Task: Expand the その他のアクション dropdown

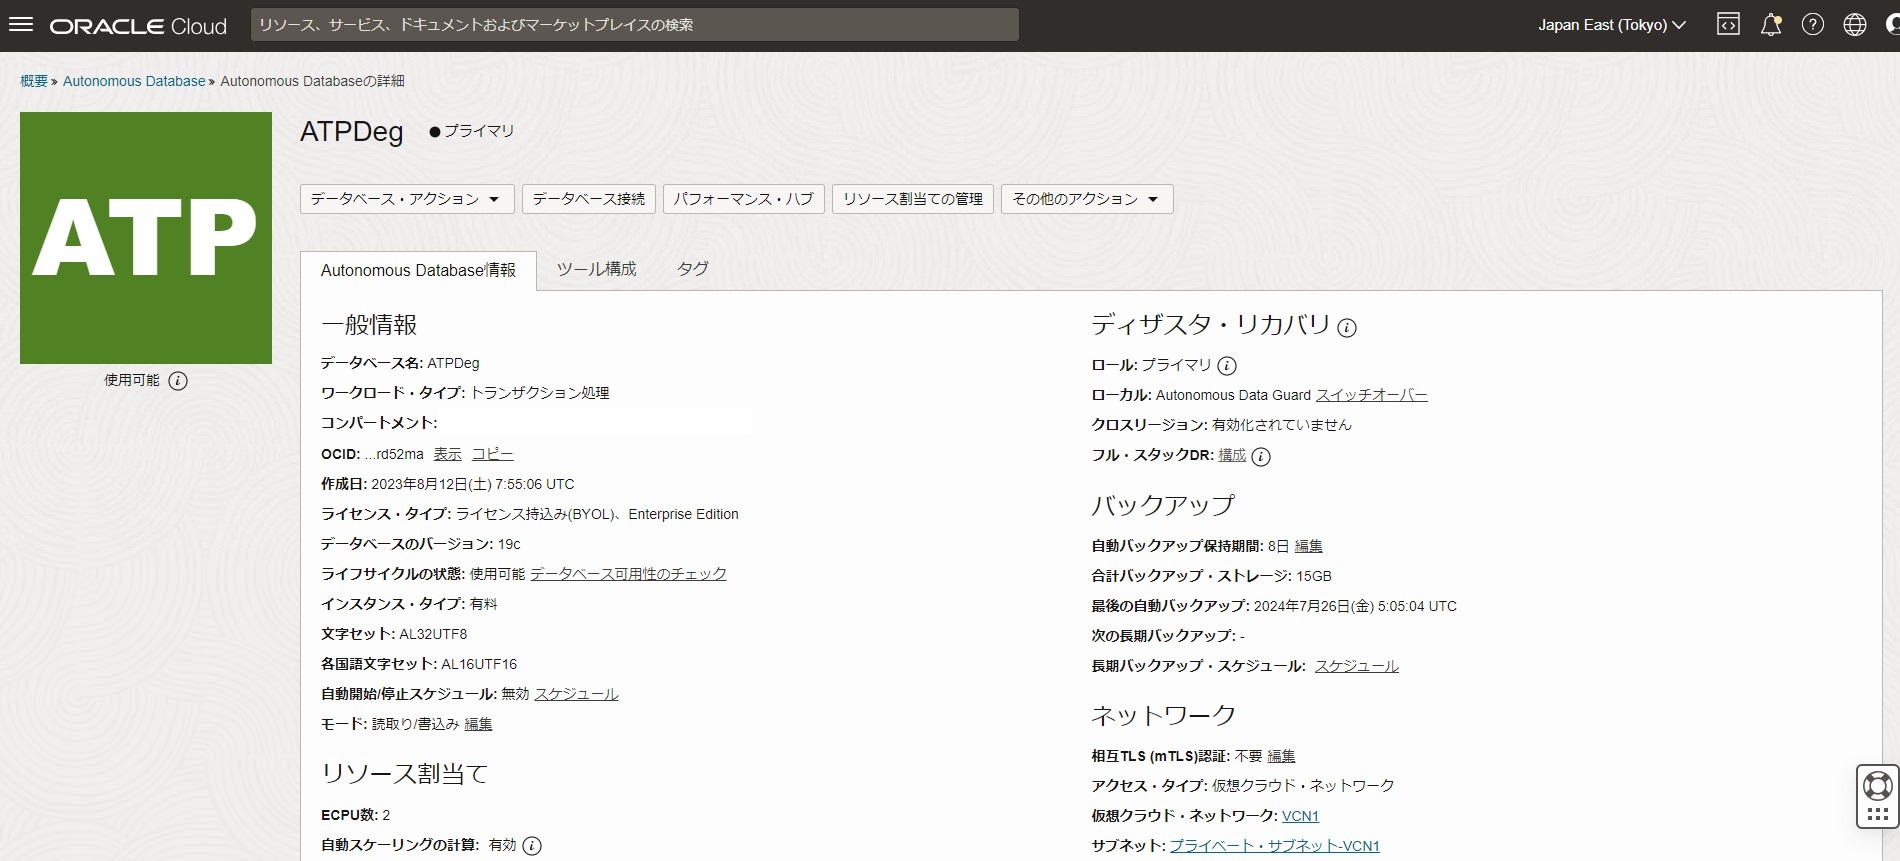Action: (x=1086, y=199)
